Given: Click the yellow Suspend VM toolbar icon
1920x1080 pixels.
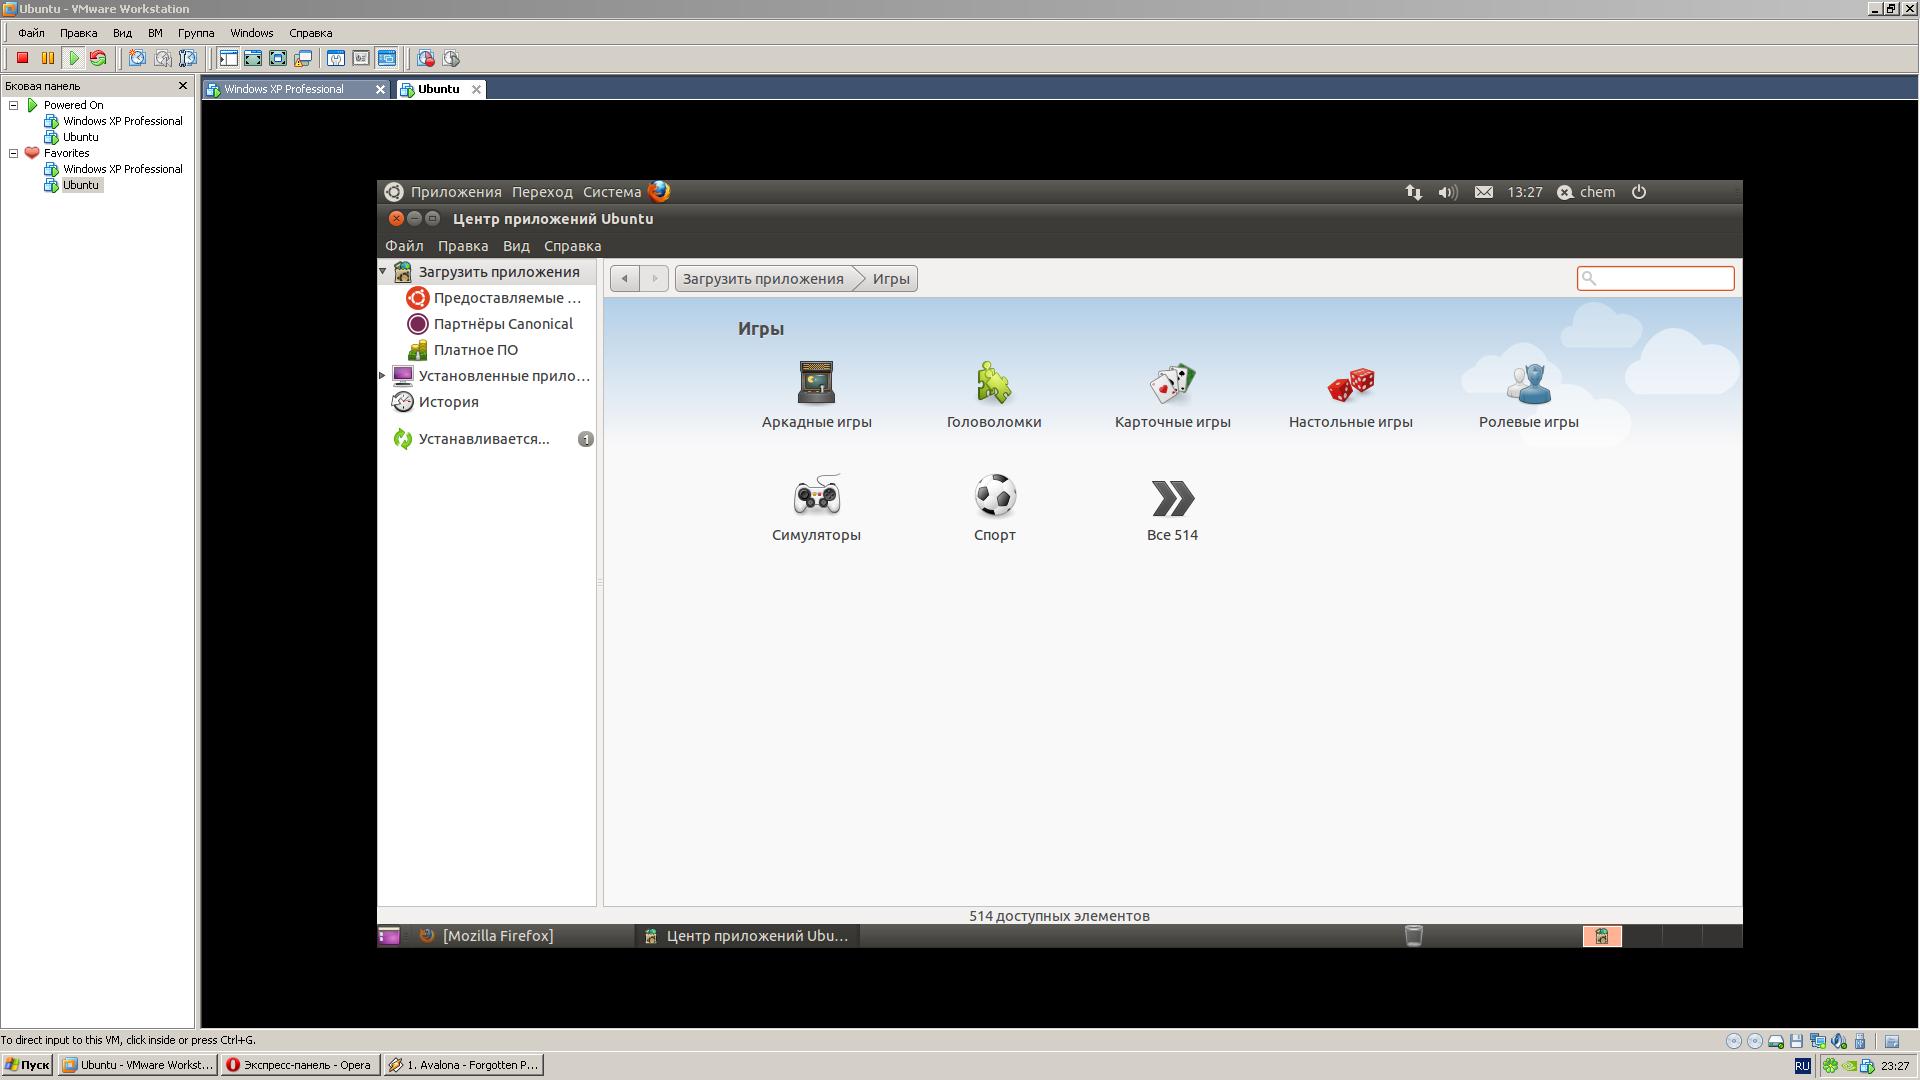Looking at the screenshot, I should 47,59.
